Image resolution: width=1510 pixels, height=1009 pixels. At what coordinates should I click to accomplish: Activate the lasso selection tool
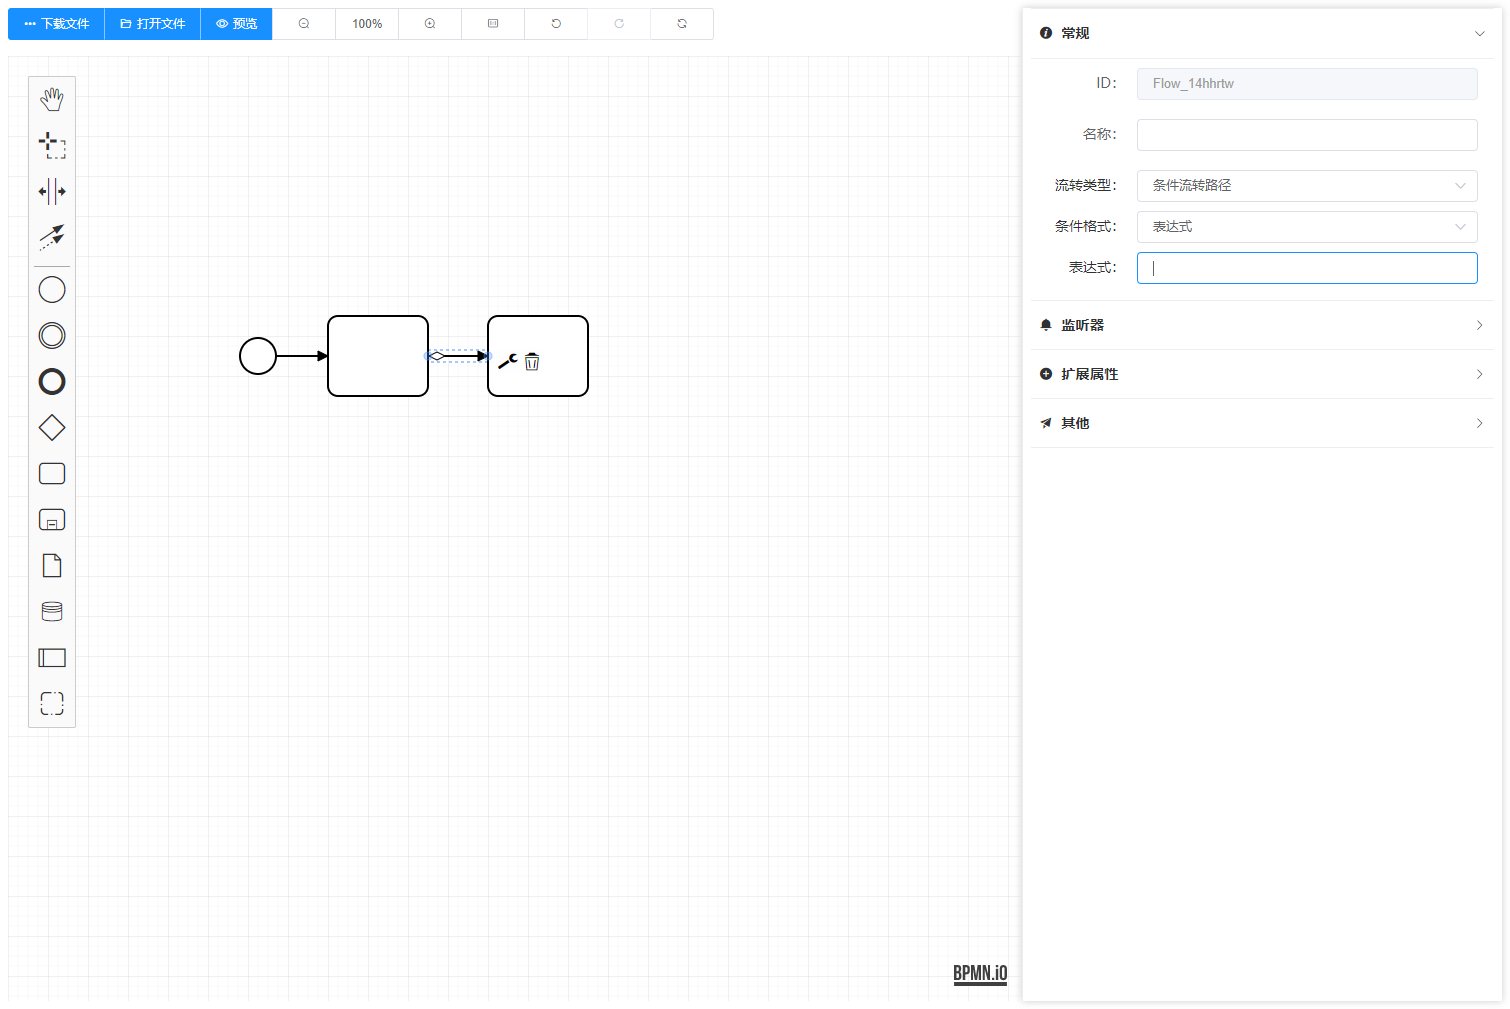point(52,145)
